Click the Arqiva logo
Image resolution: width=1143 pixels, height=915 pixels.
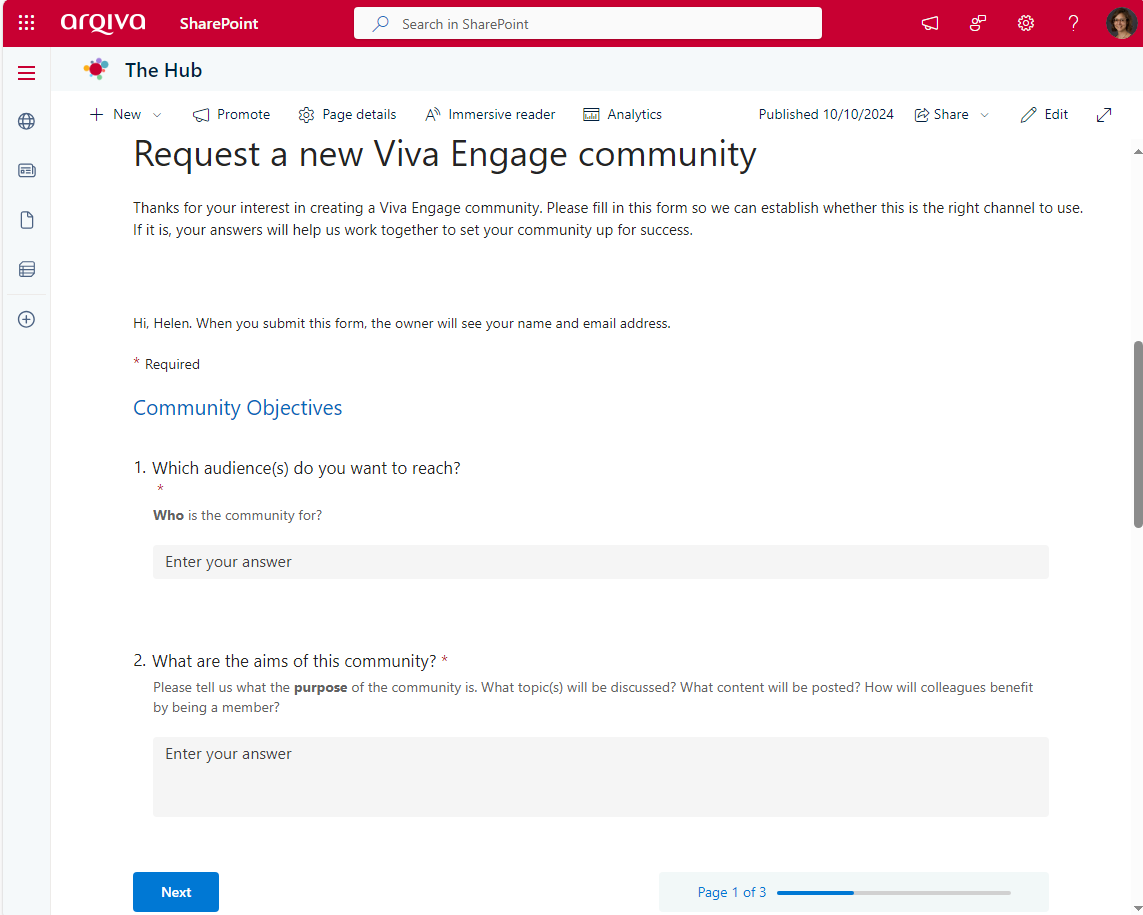[x=103, y=23]
